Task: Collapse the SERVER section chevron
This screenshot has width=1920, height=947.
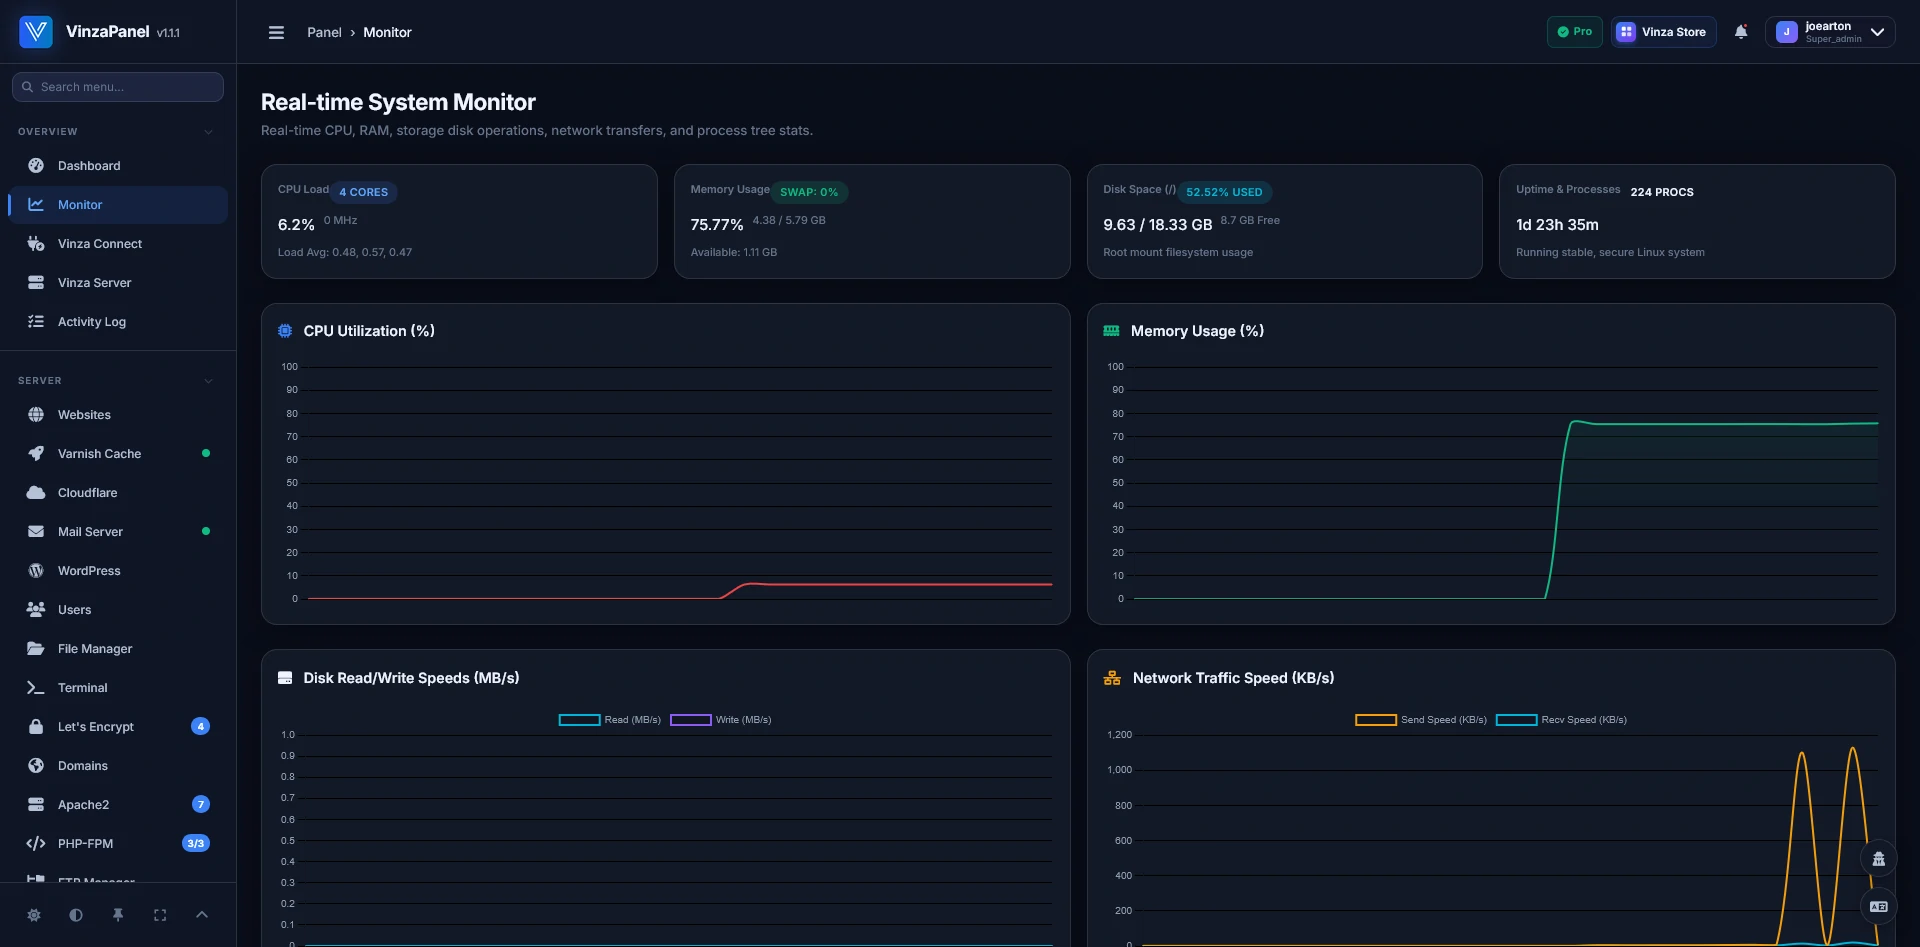Action: point(208,381)
